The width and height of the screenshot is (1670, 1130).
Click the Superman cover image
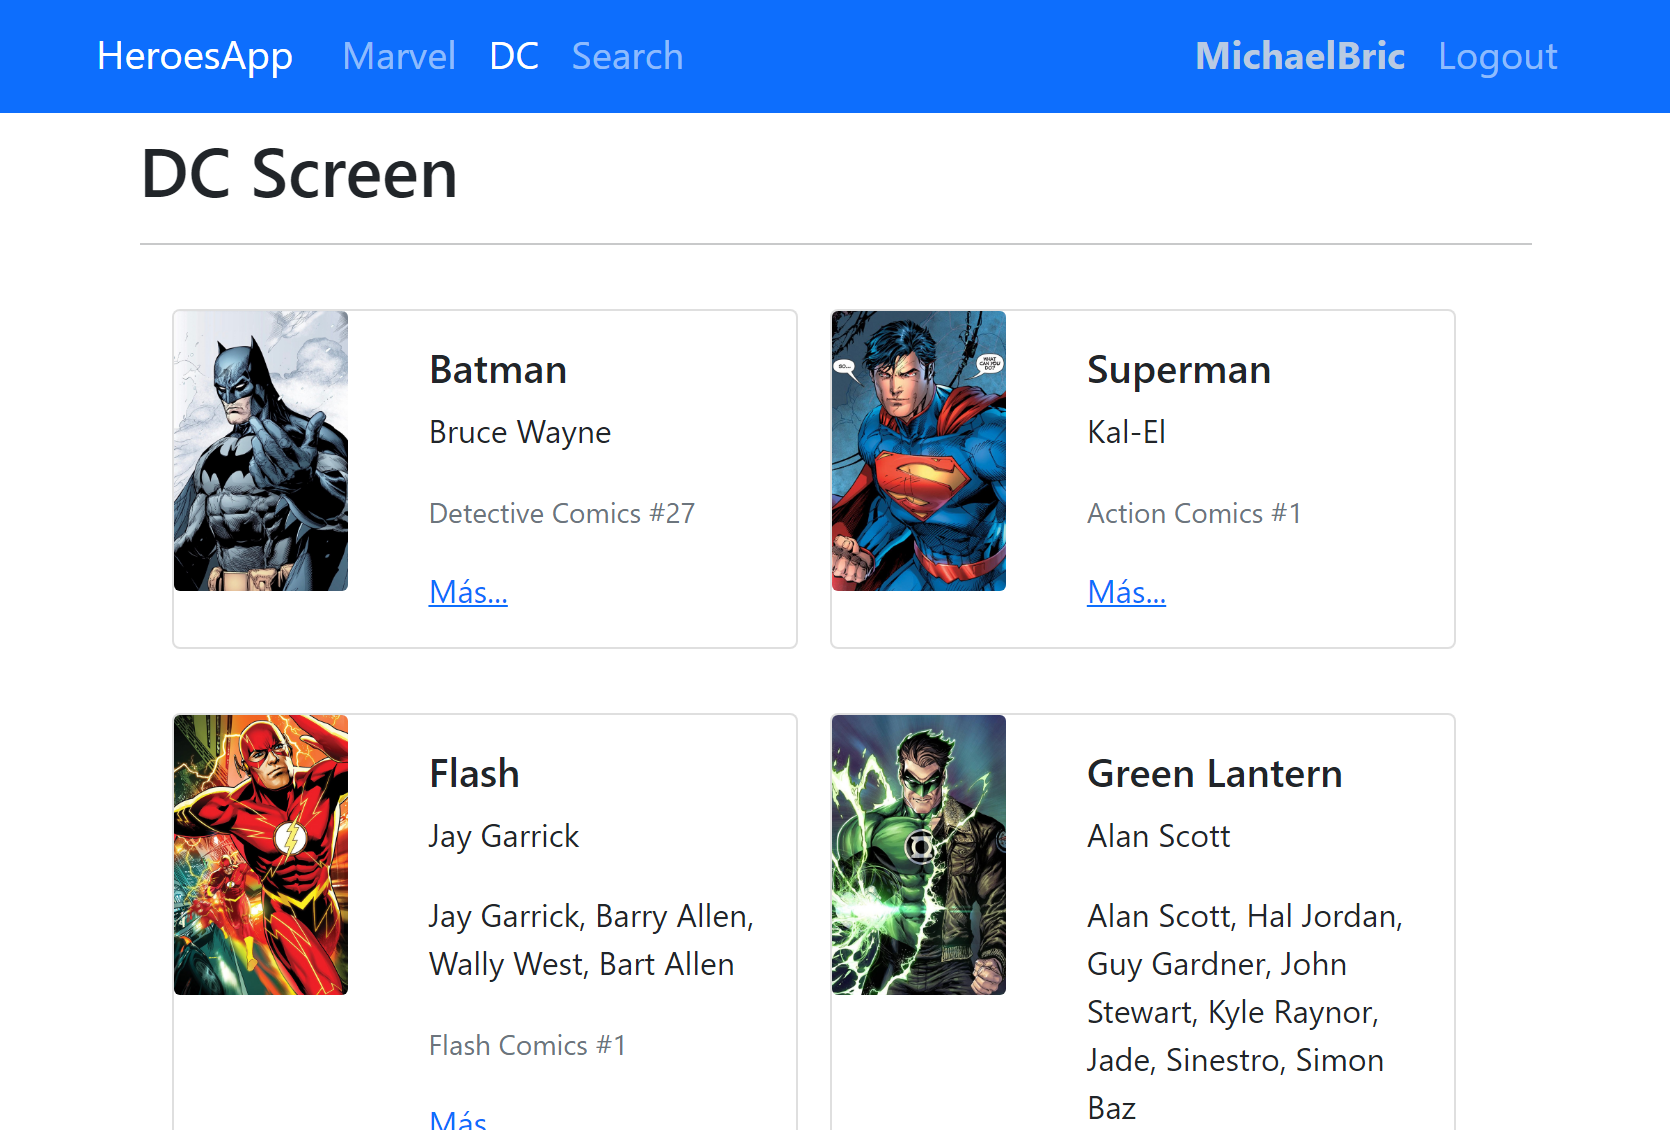tap(919, 451)
